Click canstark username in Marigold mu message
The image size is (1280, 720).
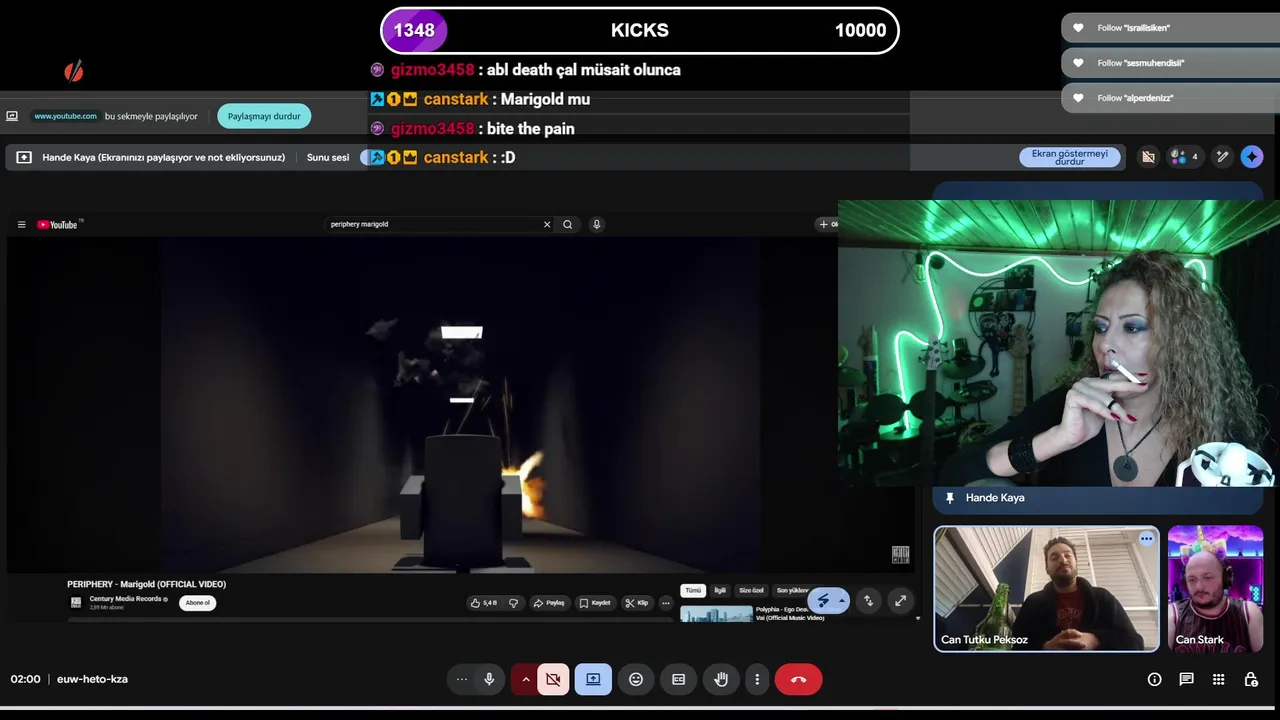pyautogui.click(x=456, y=99)
